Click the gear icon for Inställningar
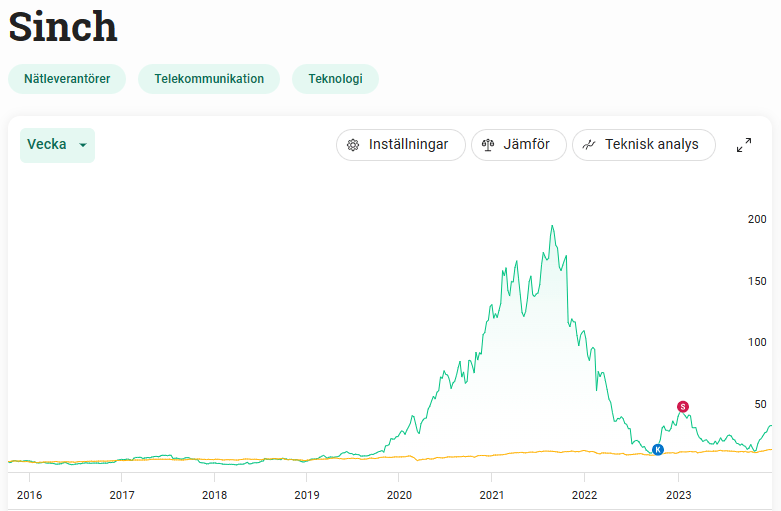 pos(353,145)
